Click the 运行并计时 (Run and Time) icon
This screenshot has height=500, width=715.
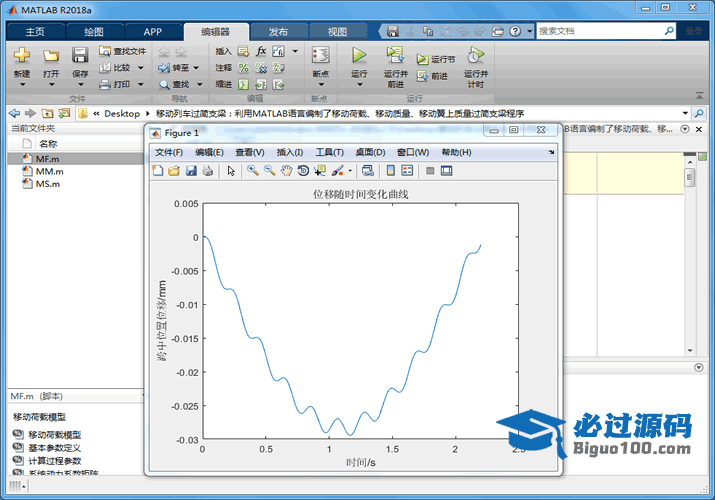476,55
